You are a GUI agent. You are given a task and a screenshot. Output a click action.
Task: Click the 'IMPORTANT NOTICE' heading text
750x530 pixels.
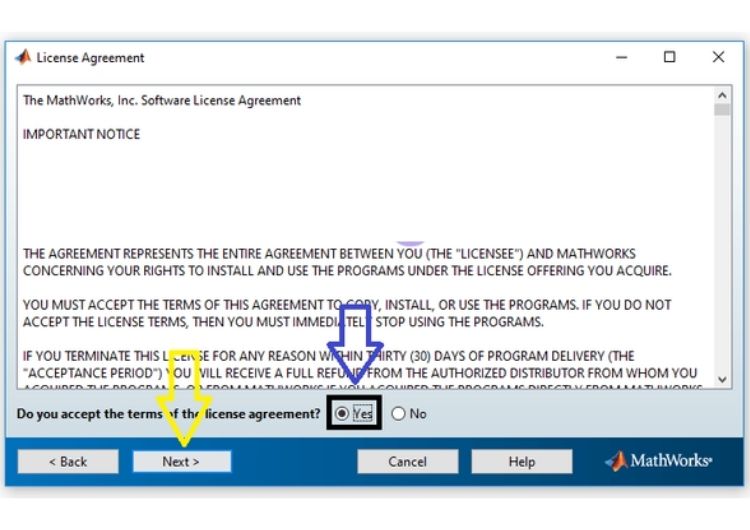click(x=82, y=134)
